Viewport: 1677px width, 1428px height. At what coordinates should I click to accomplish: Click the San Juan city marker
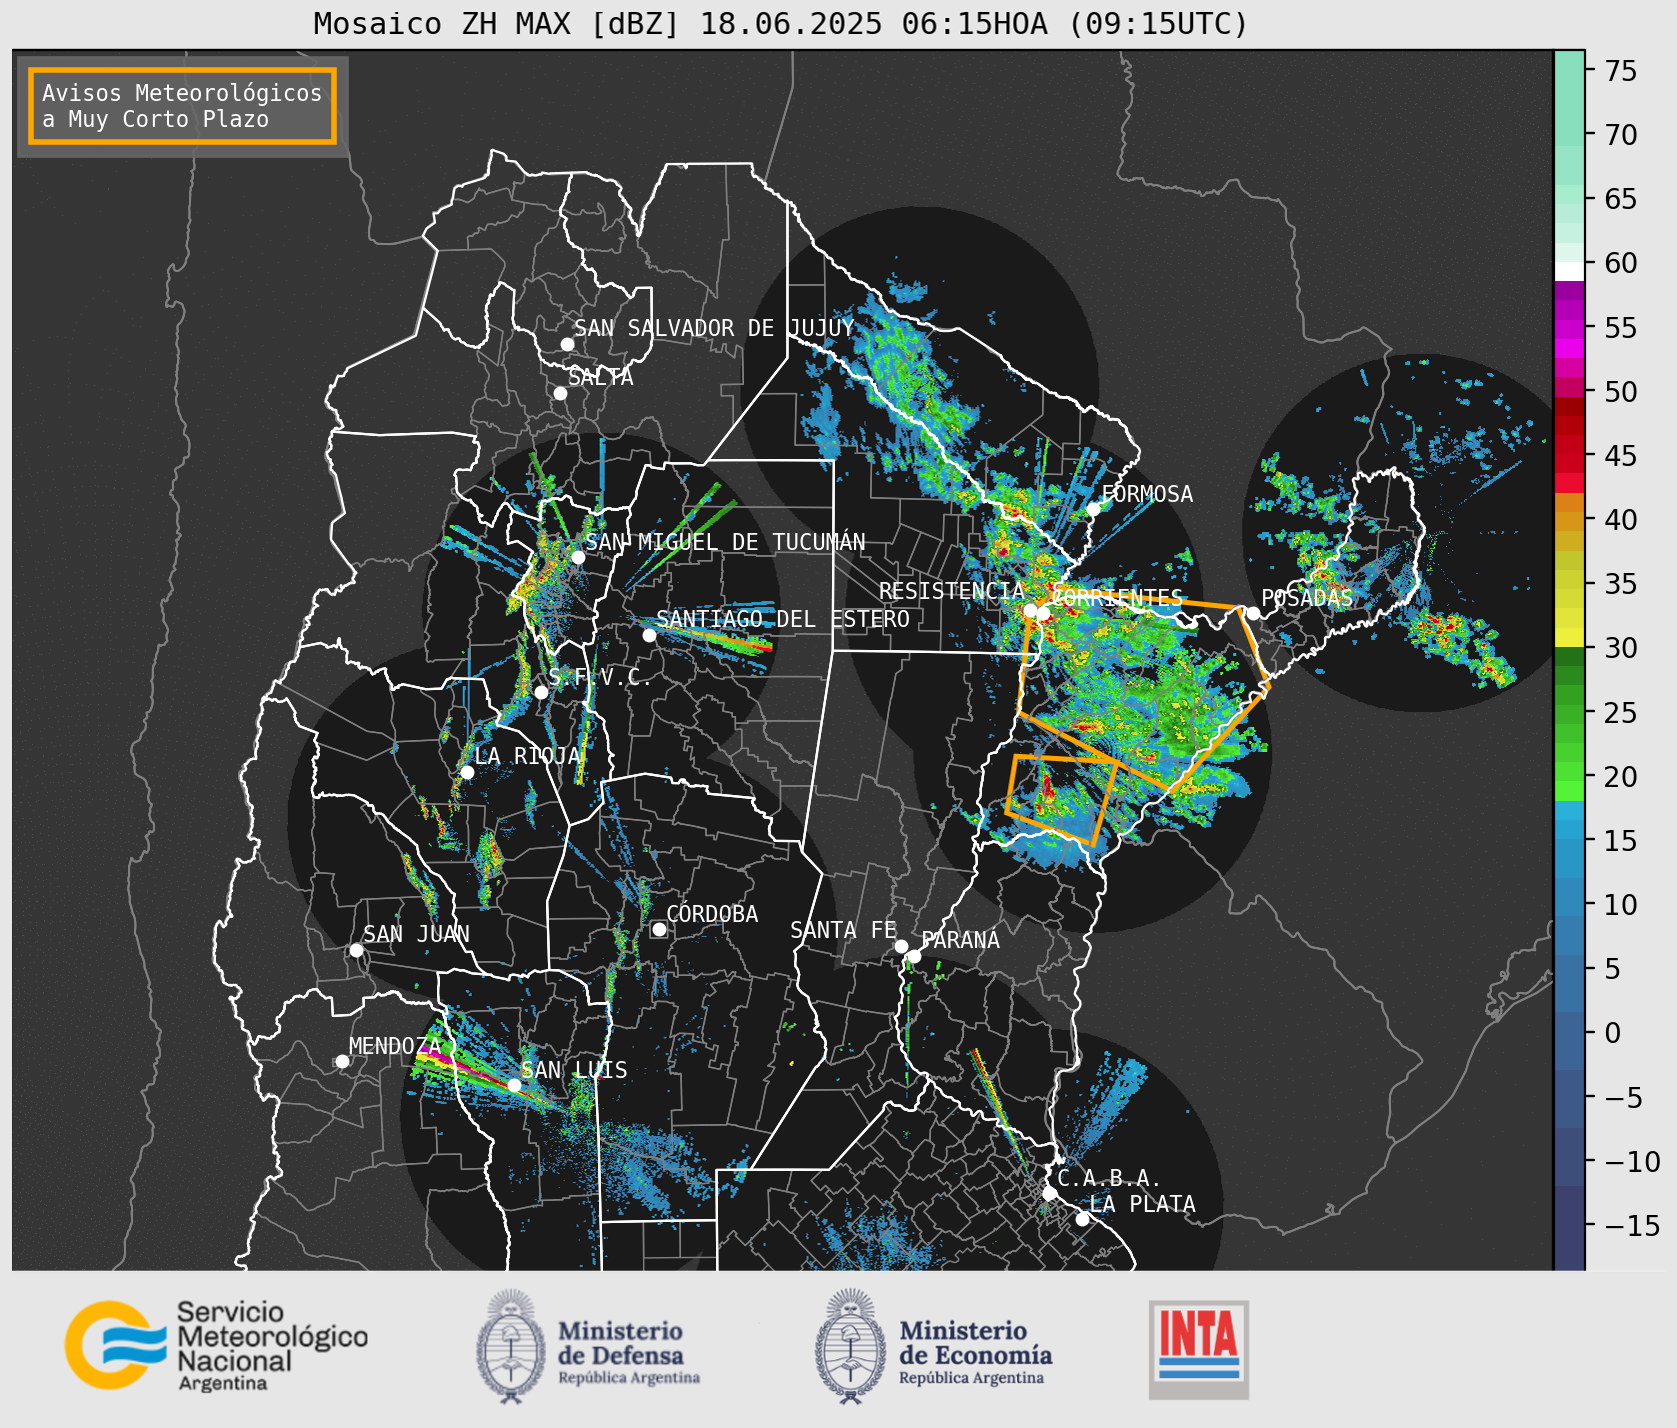coord(356,950)
